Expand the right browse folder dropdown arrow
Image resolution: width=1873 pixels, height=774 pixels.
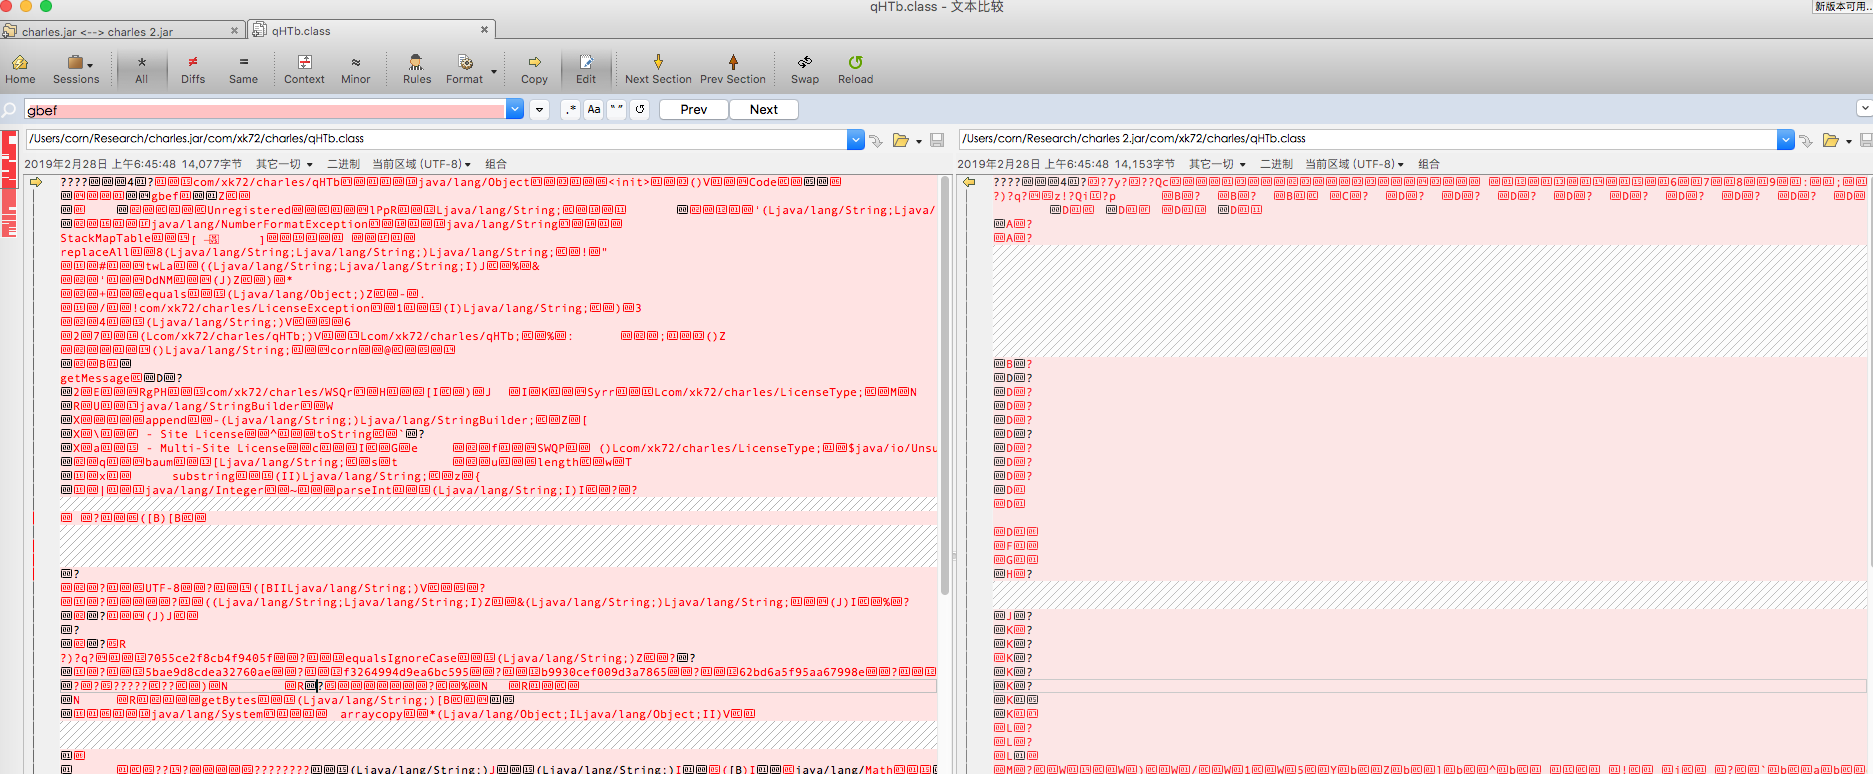point(1849,142)
